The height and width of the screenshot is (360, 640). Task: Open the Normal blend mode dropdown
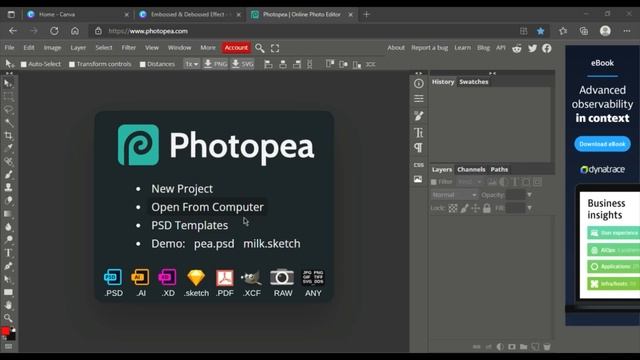(454, 195)
